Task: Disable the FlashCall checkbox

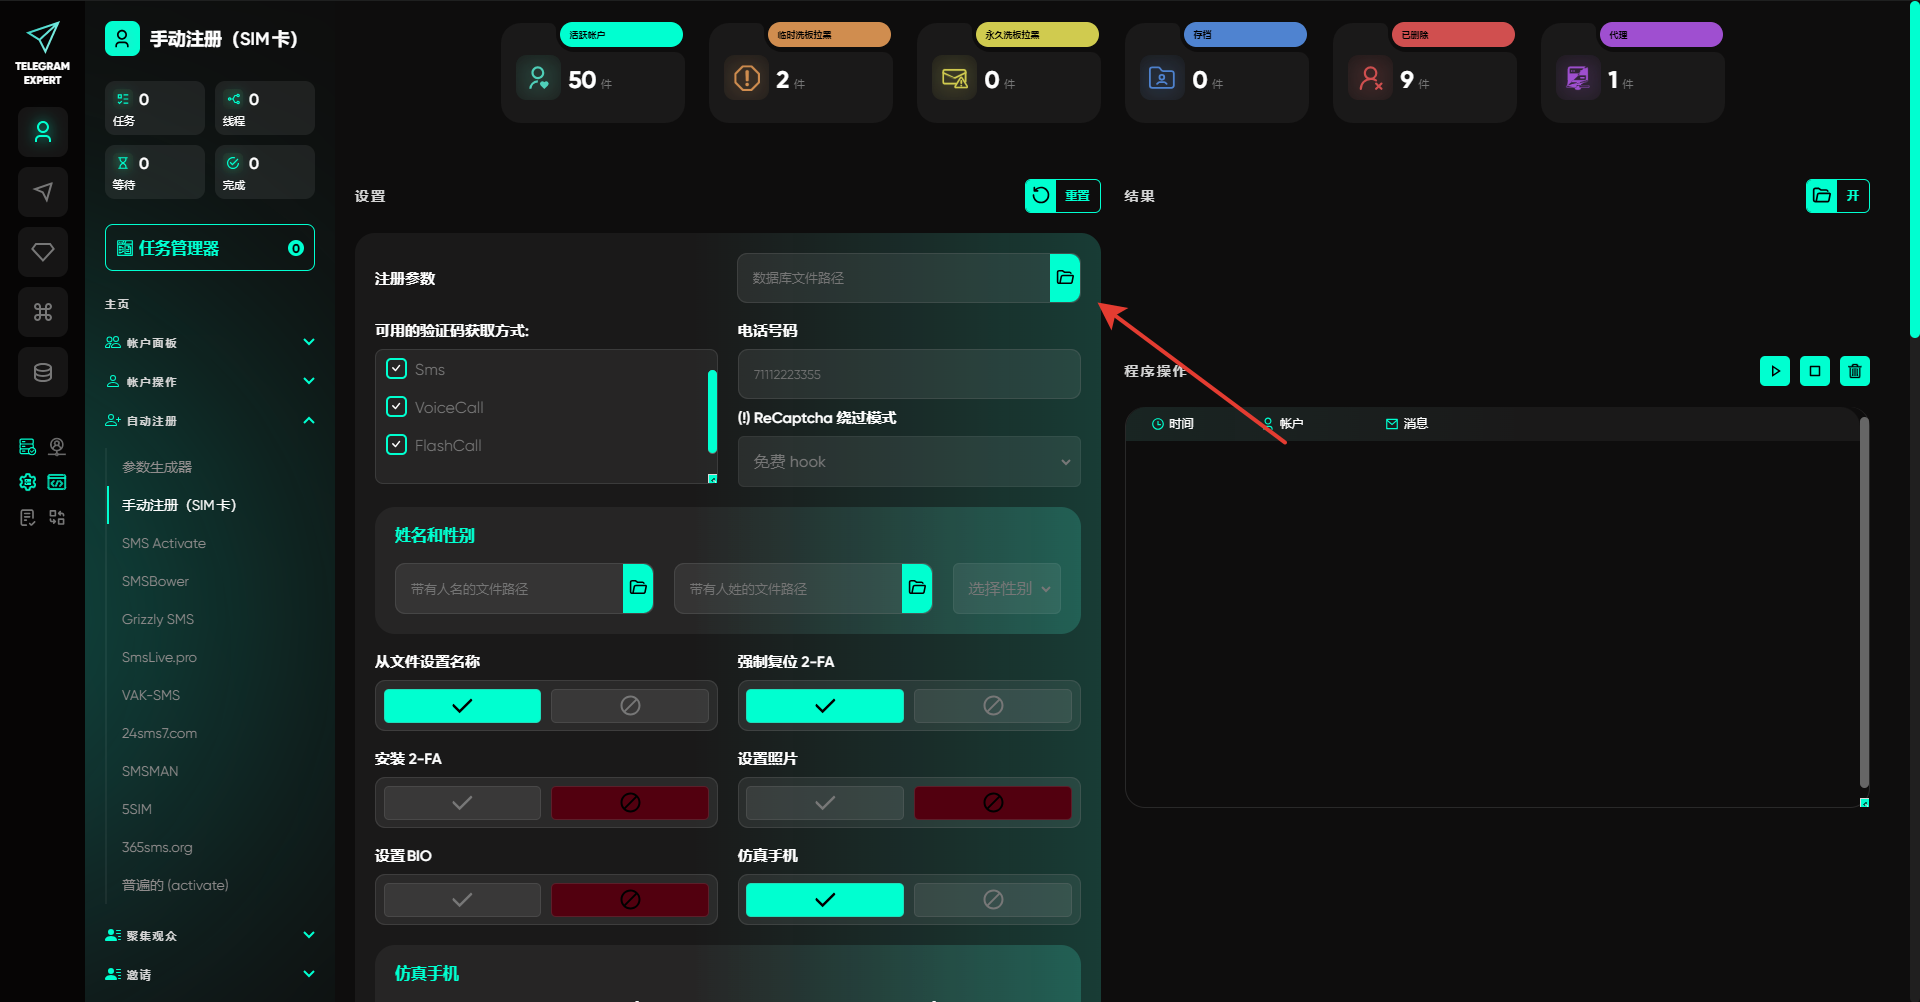Action: (397, 445)
